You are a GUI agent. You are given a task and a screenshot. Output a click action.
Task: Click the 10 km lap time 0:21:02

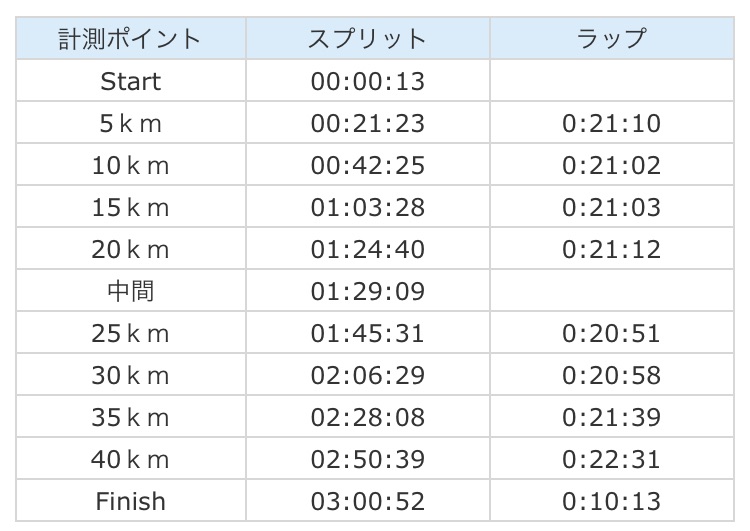pos(611,165)
